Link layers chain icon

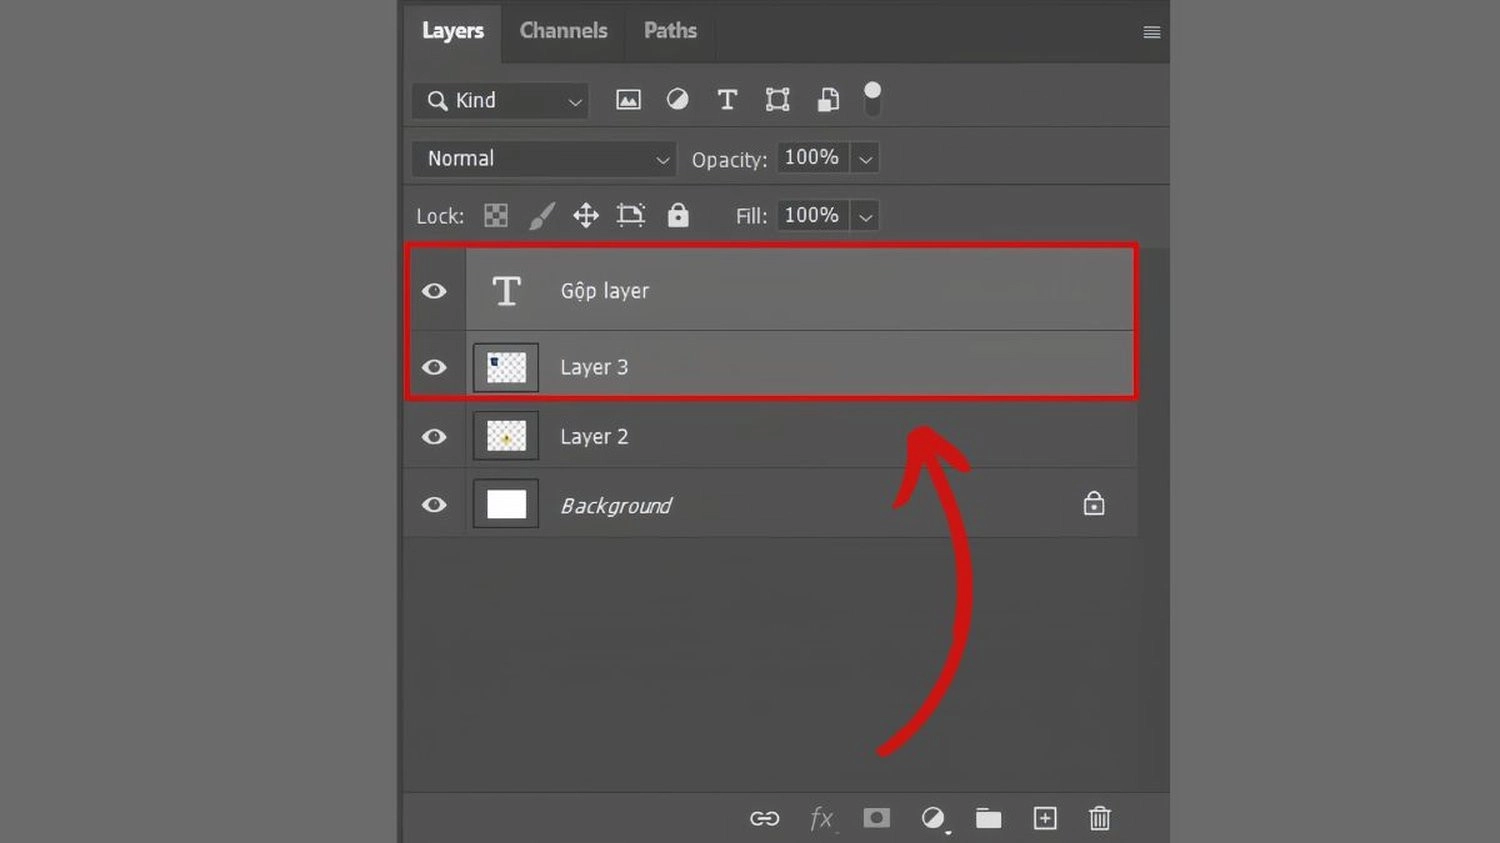tap(765, 819)
